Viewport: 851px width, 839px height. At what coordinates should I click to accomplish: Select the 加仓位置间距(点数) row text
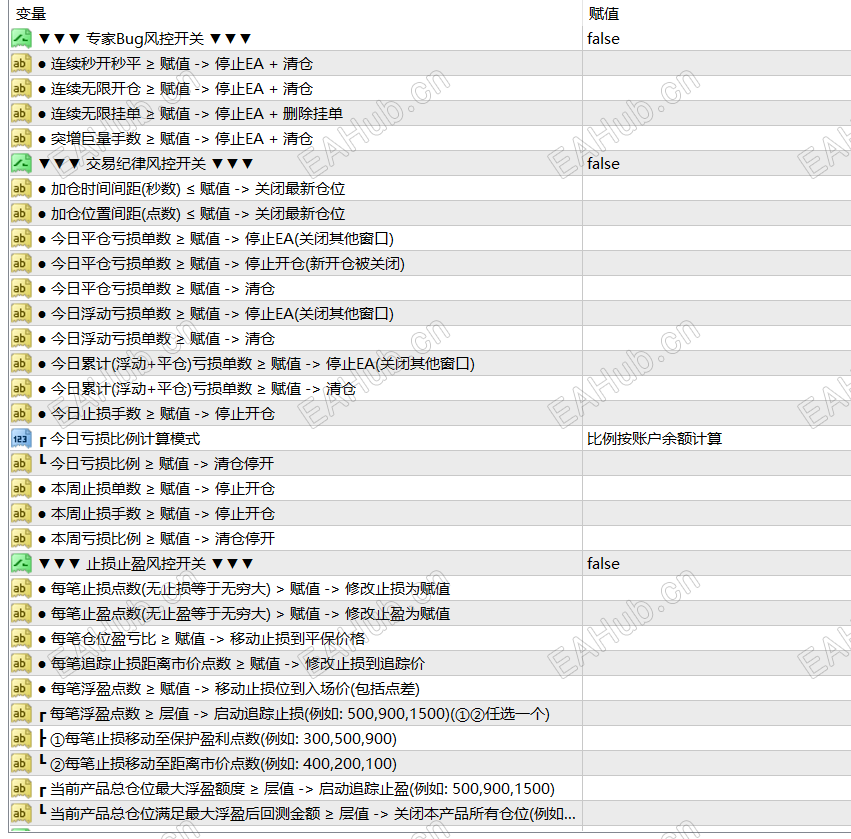[x=192, y=213]
